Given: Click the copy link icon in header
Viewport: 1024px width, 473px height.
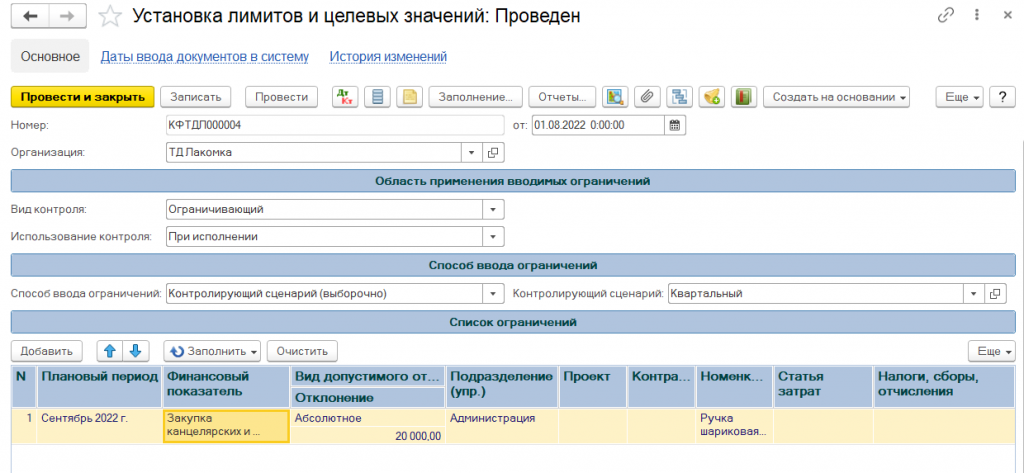Looking at the screenshot, I should tap(945, 16).
